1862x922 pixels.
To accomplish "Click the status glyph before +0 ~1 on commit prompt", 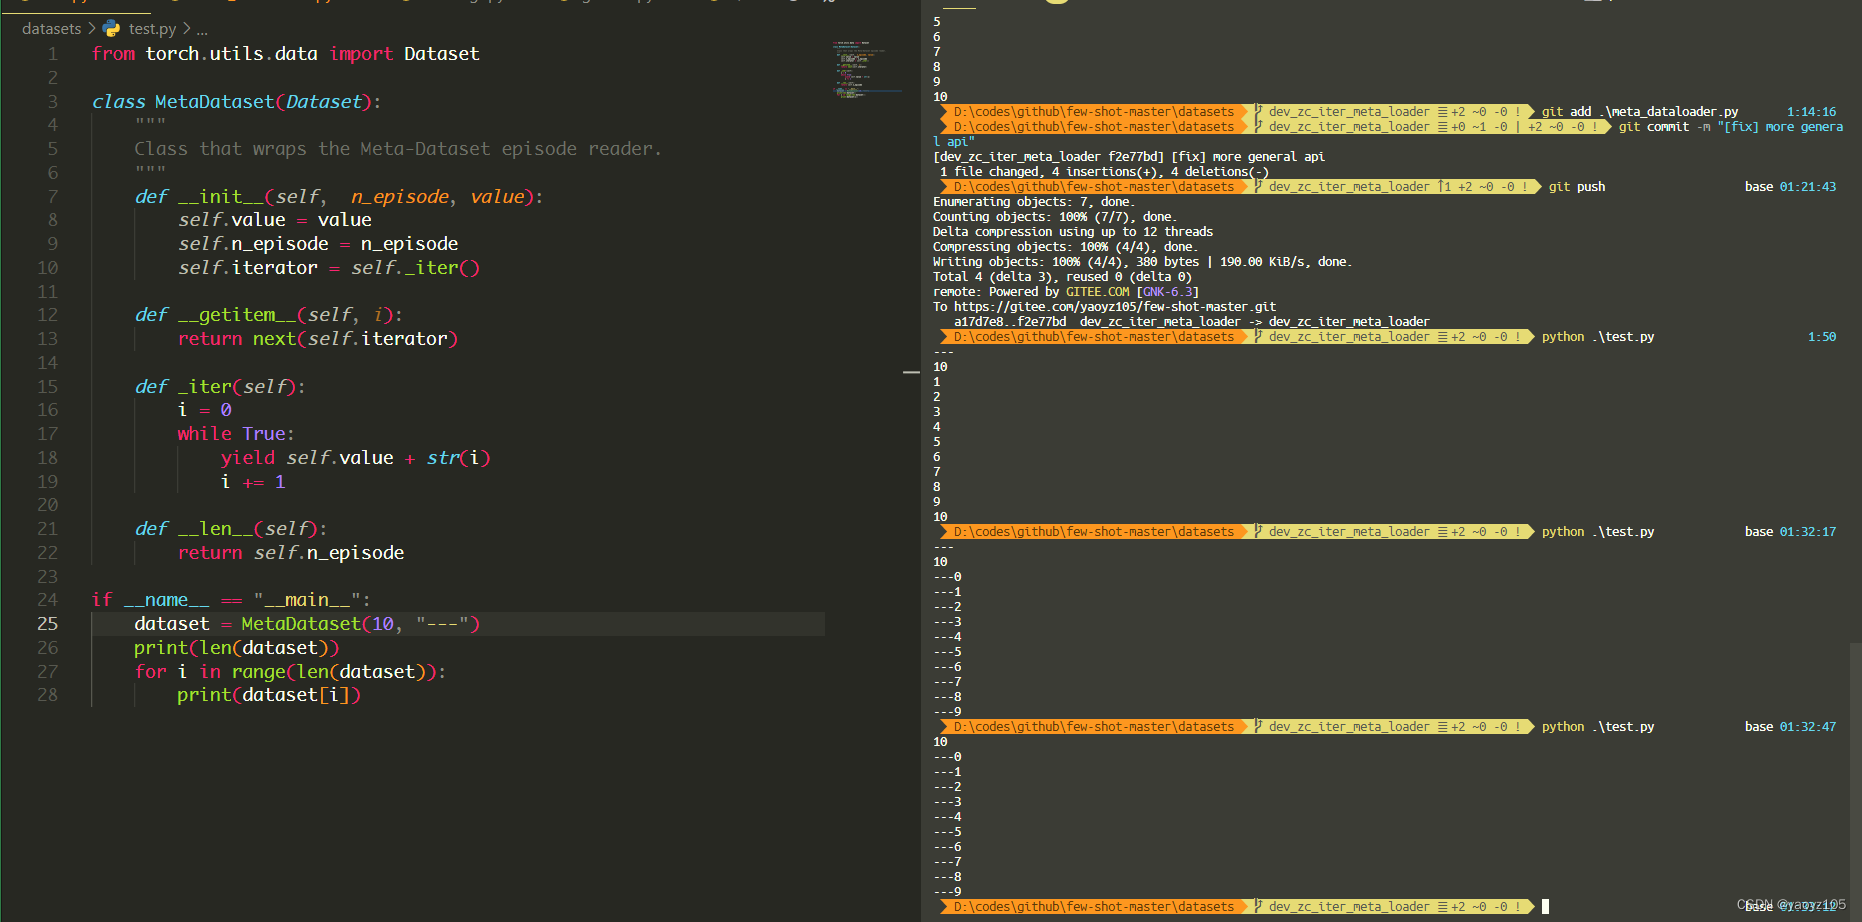I will [1442, 127].
